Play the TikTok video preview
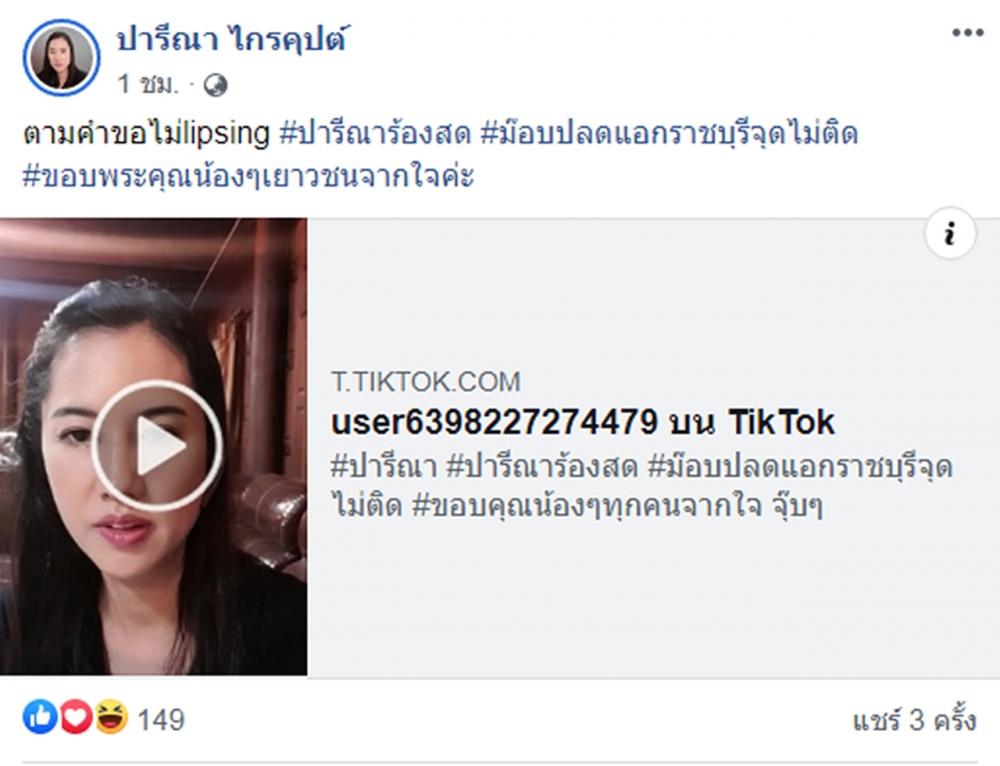This screenshot has height=766, width=1000. 157,446
